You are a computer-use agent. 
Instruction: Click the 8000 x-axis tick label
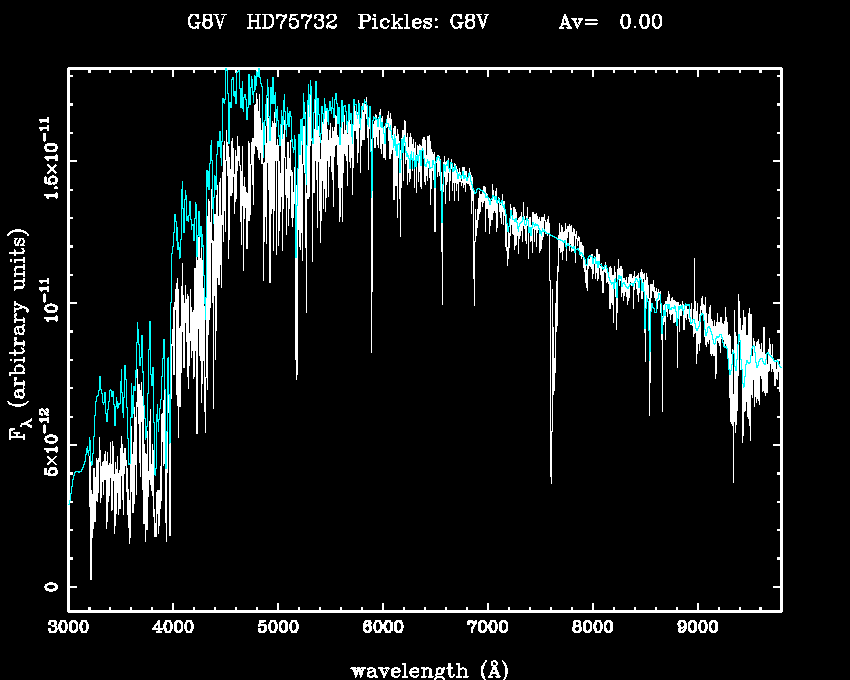[x=592, y=630]
